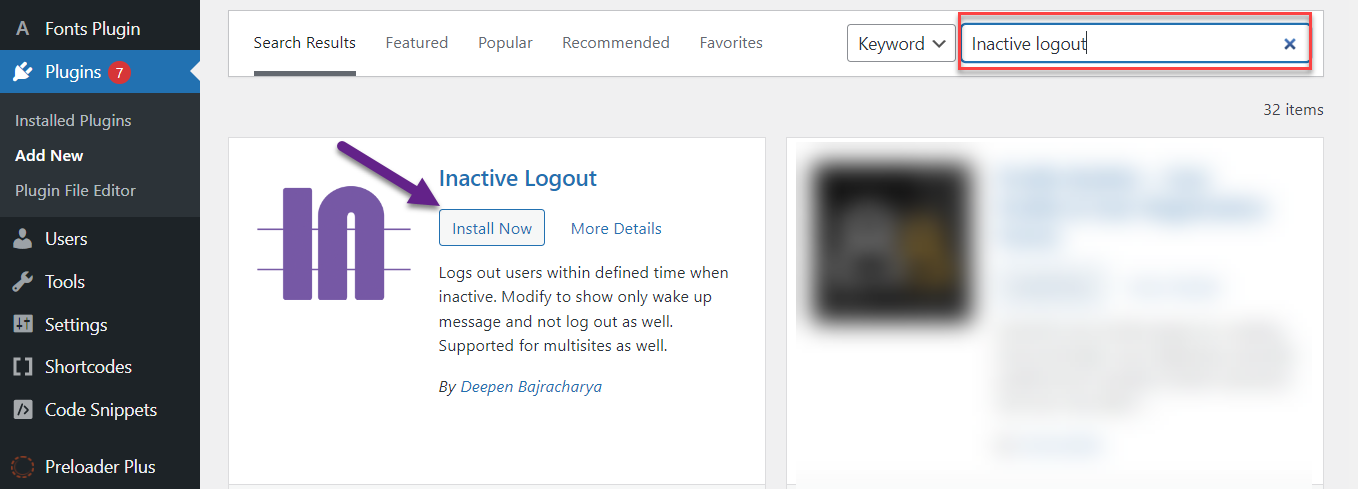Screen dimensions: 1358x489
Task: Click the Fonts Plugin sidebar icon
Action: pos(23,29)
